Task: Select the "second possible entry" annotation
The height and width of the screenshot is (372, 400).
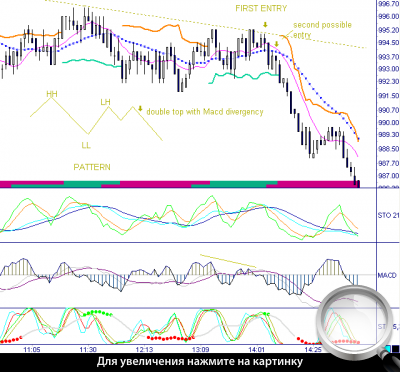Action: click(322, 30)
